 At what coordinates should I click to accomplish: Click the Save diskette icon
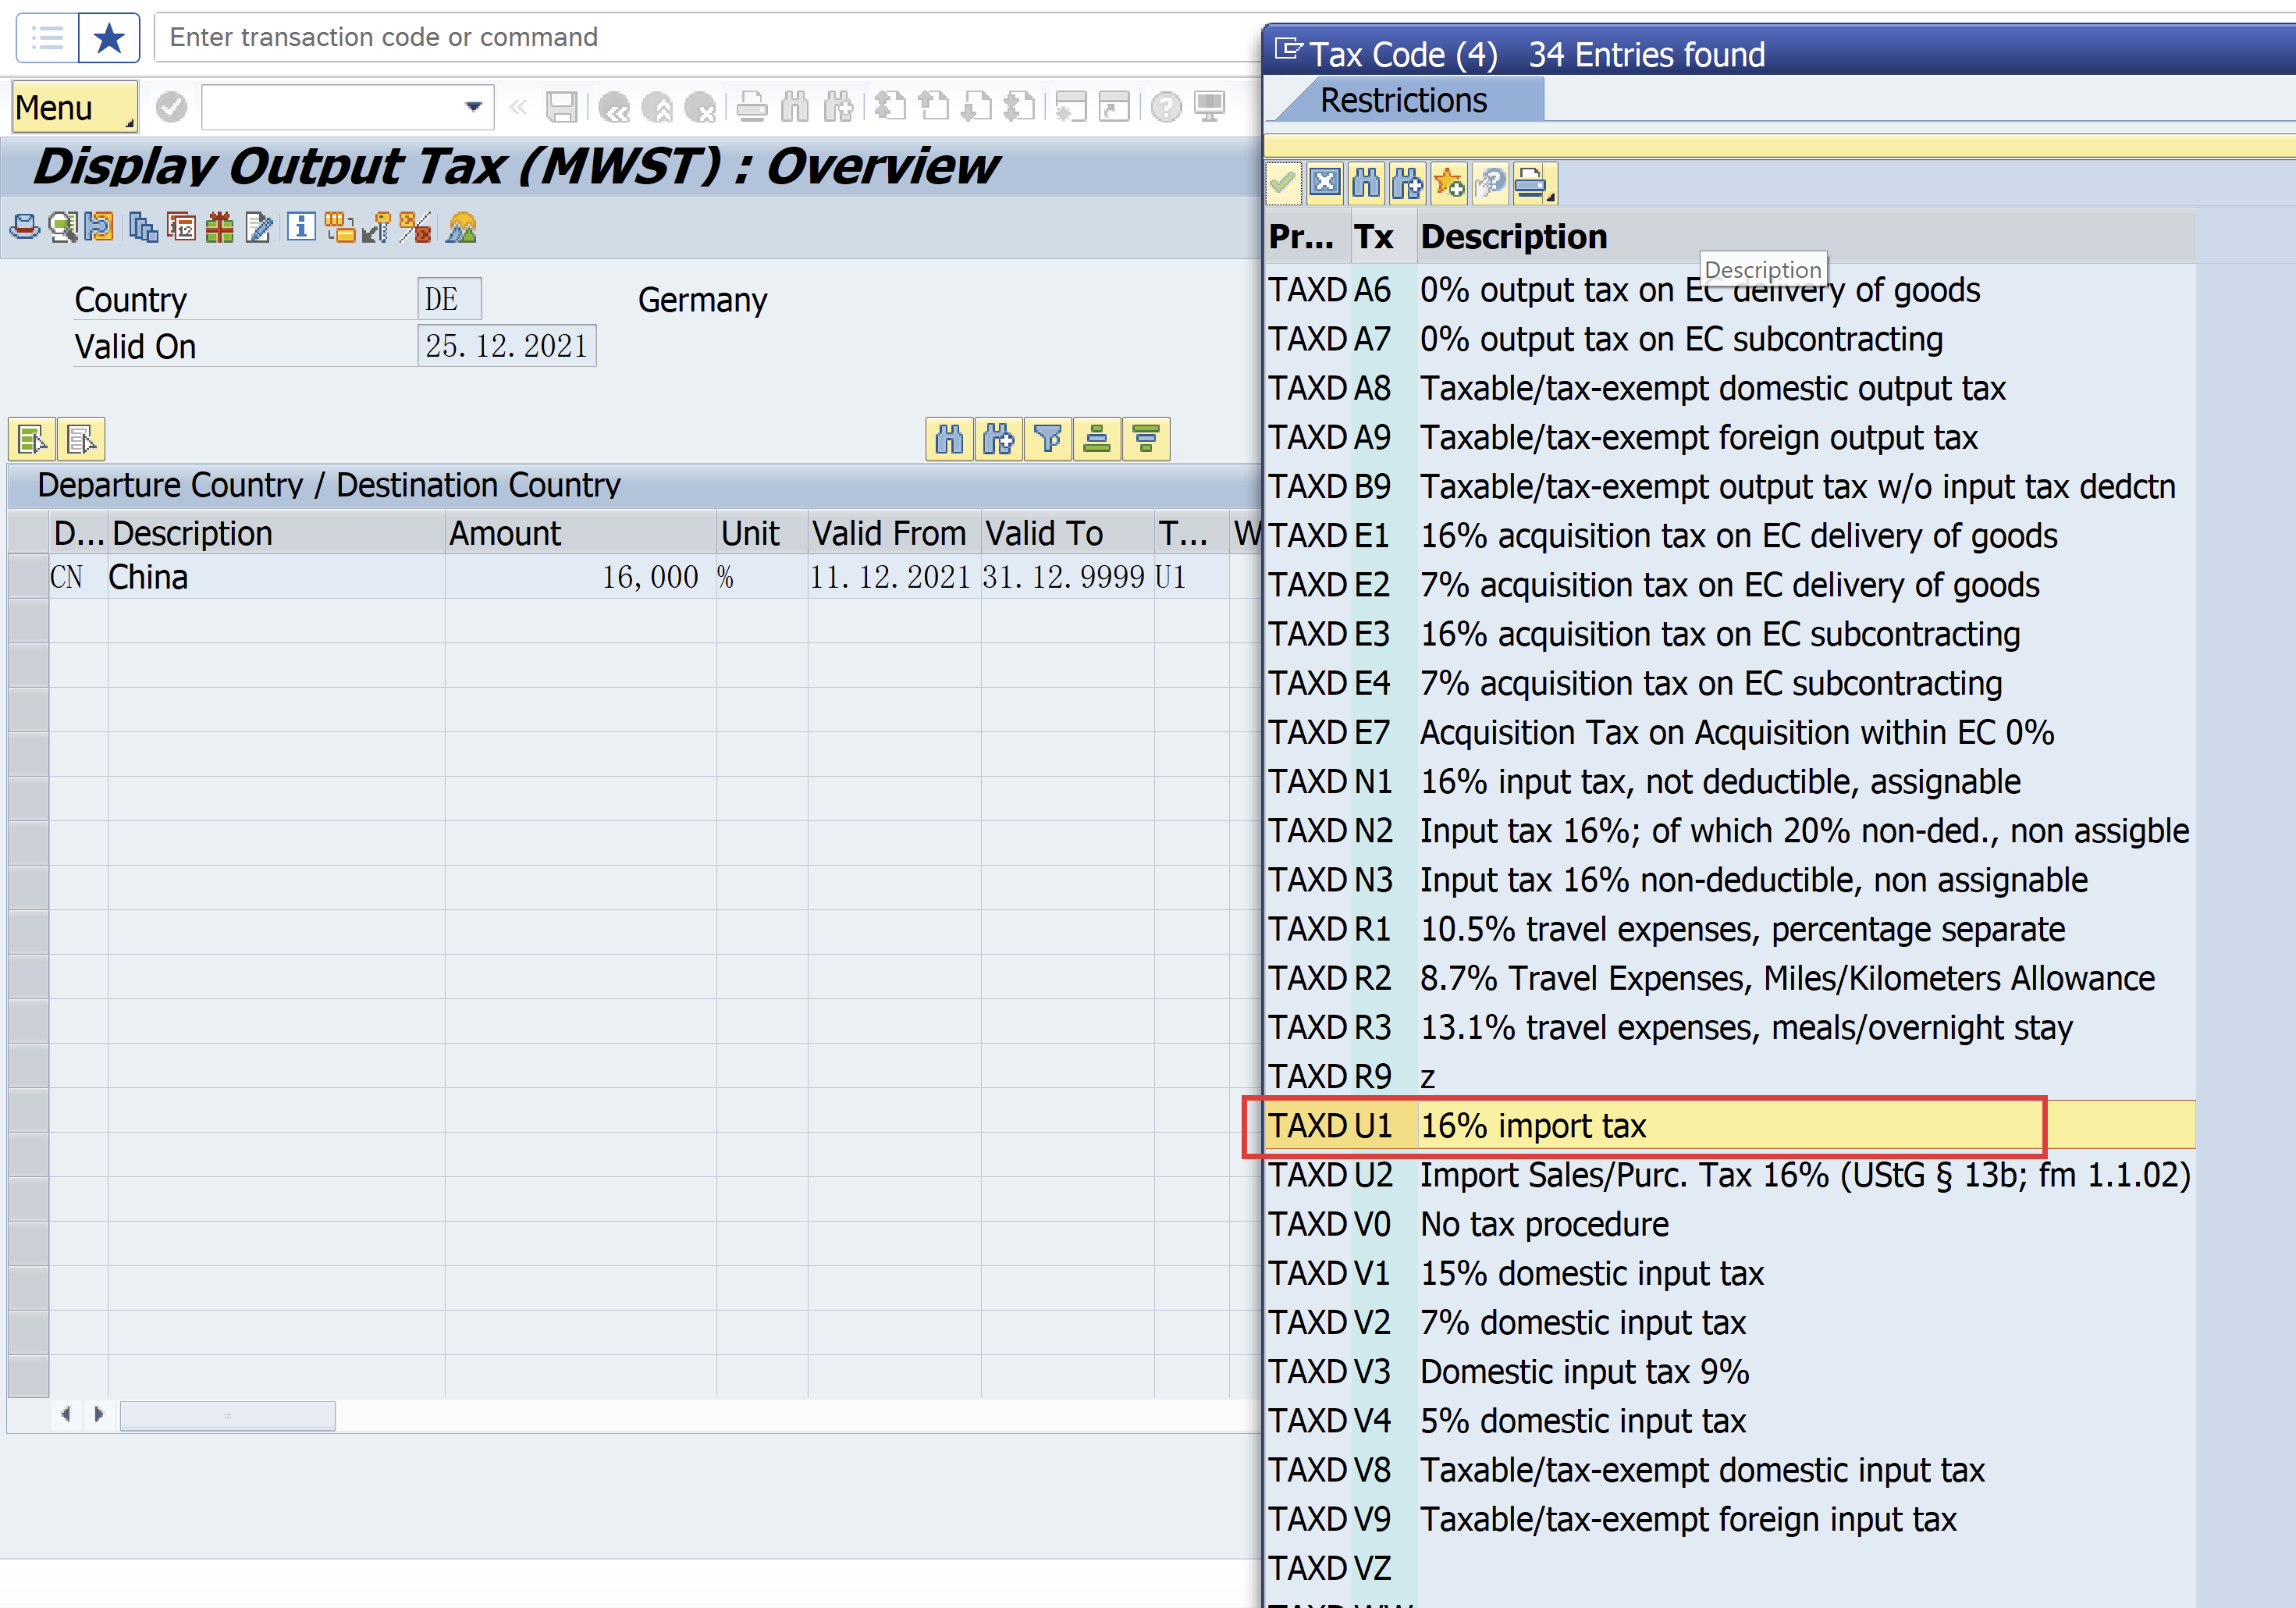pyautogui.click(x=562, y=106)
